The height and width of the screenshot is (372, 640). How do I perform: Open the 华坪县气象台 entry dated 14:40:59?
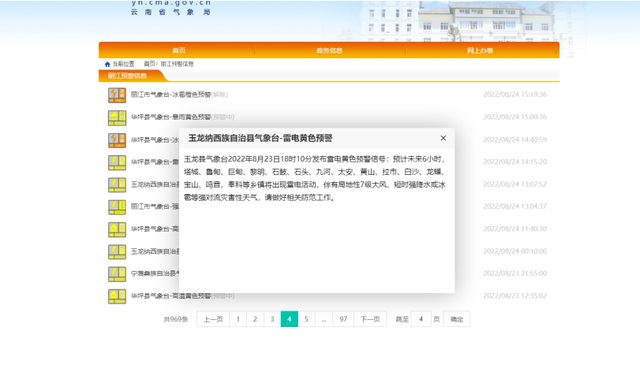(155, 140)
